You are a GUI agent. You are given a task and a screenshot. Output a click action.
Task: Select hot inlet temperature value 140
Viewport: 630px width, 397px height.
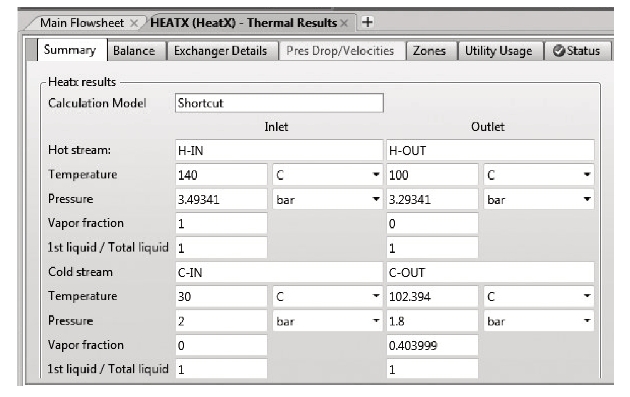coord(221,175)
